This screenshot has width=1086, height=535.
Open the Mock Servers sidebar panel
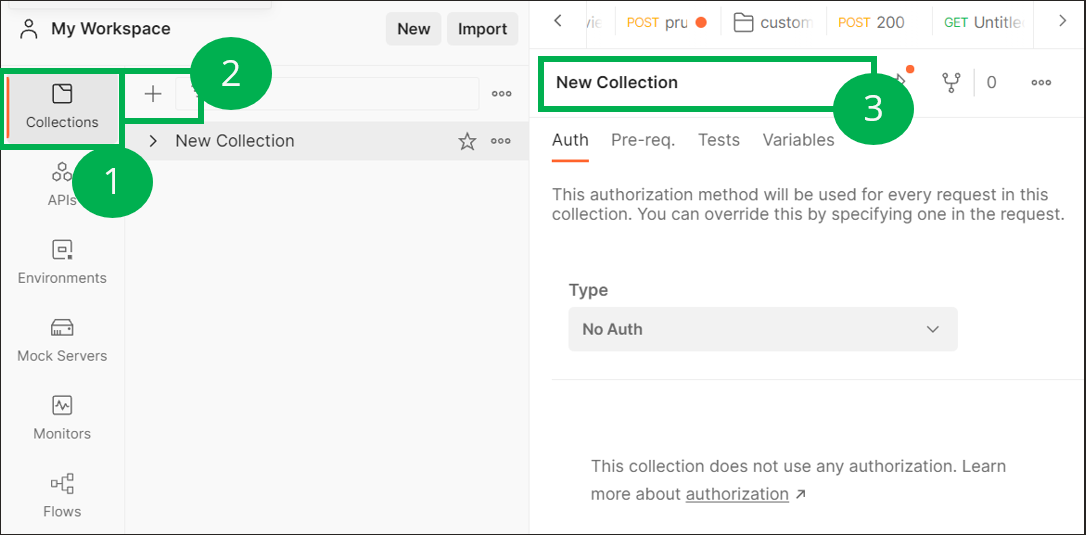(62, 340)
